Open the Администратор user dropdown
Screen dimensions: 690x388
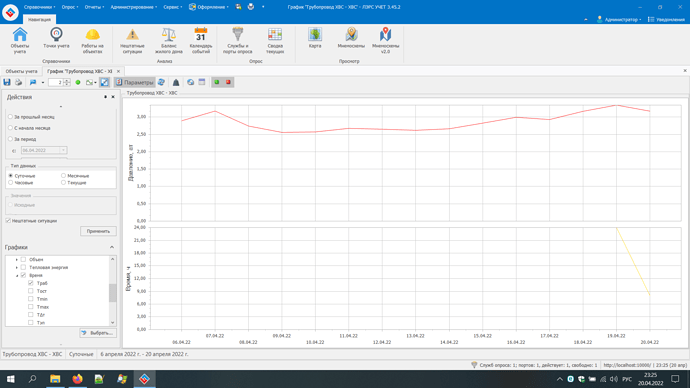click(619, 19)
